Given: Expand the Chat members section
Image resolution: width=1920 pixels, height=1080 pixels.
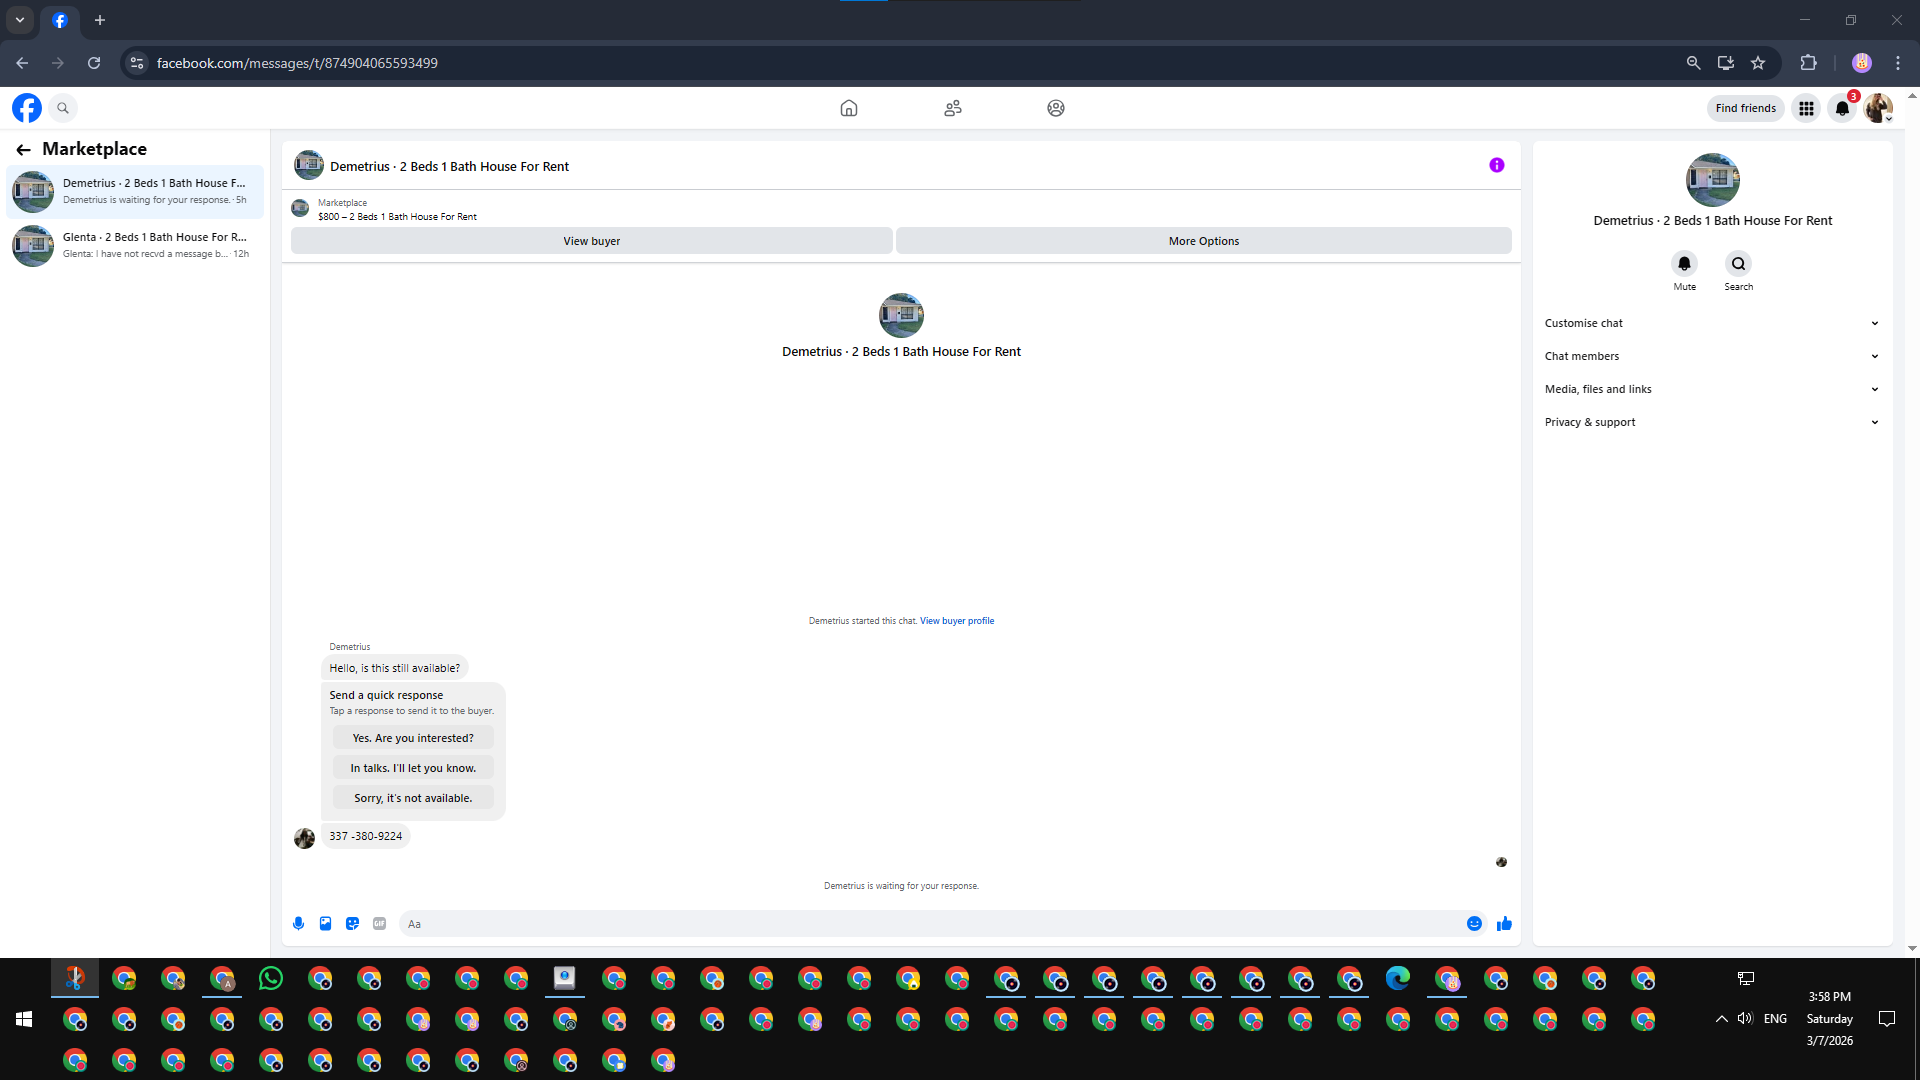Looking at the screenshot, I should [x=1712, y=356].
